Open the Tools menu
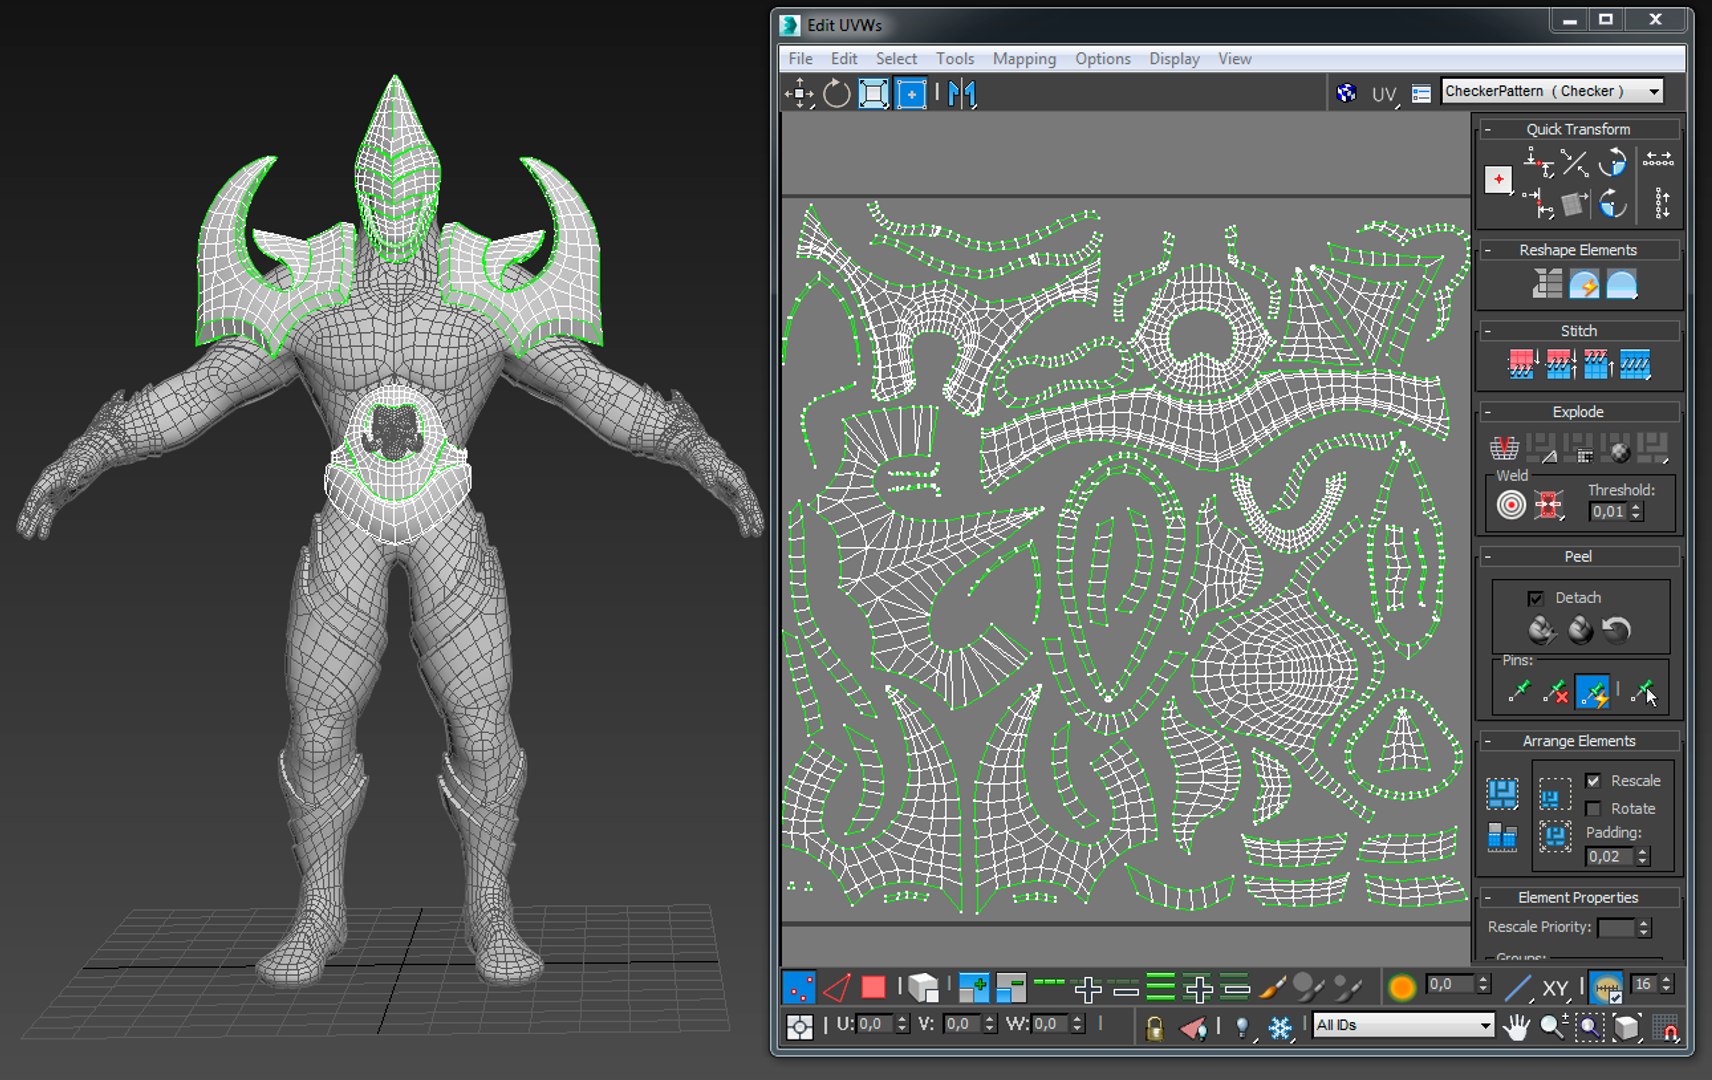Screen dimensions: 1712x1080 (954, 59)
